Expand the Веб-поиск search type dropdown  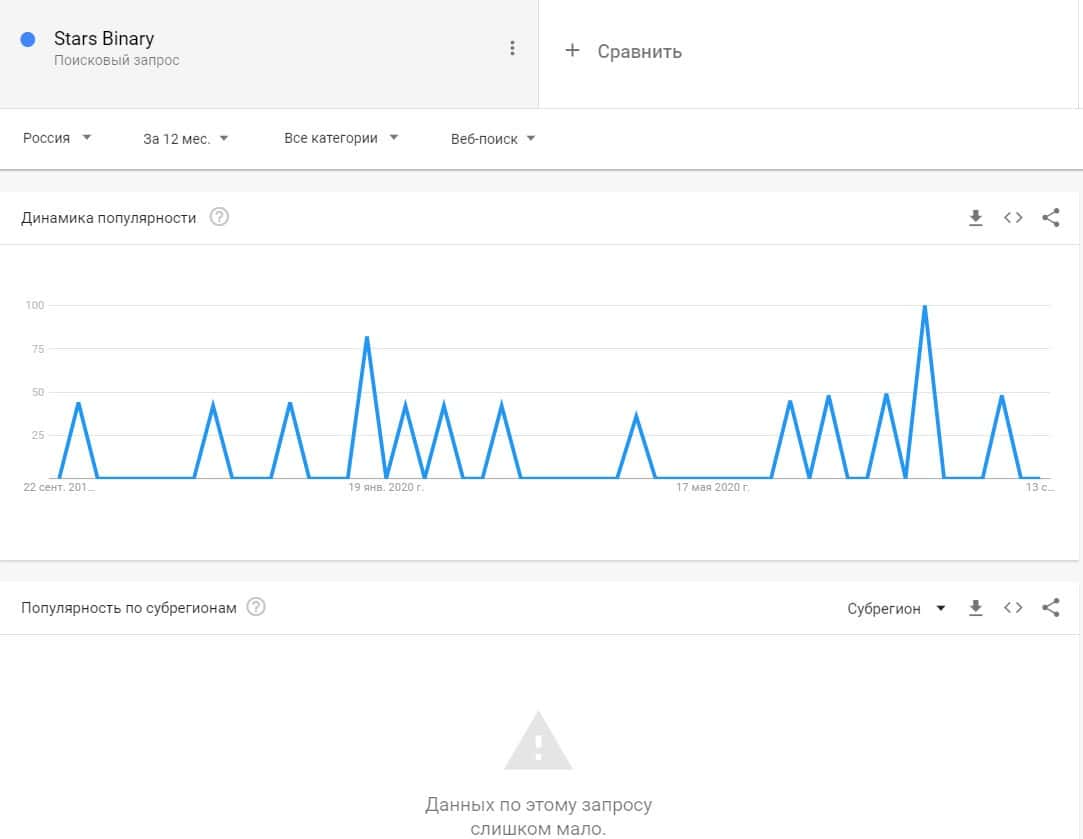pos(493,139)
